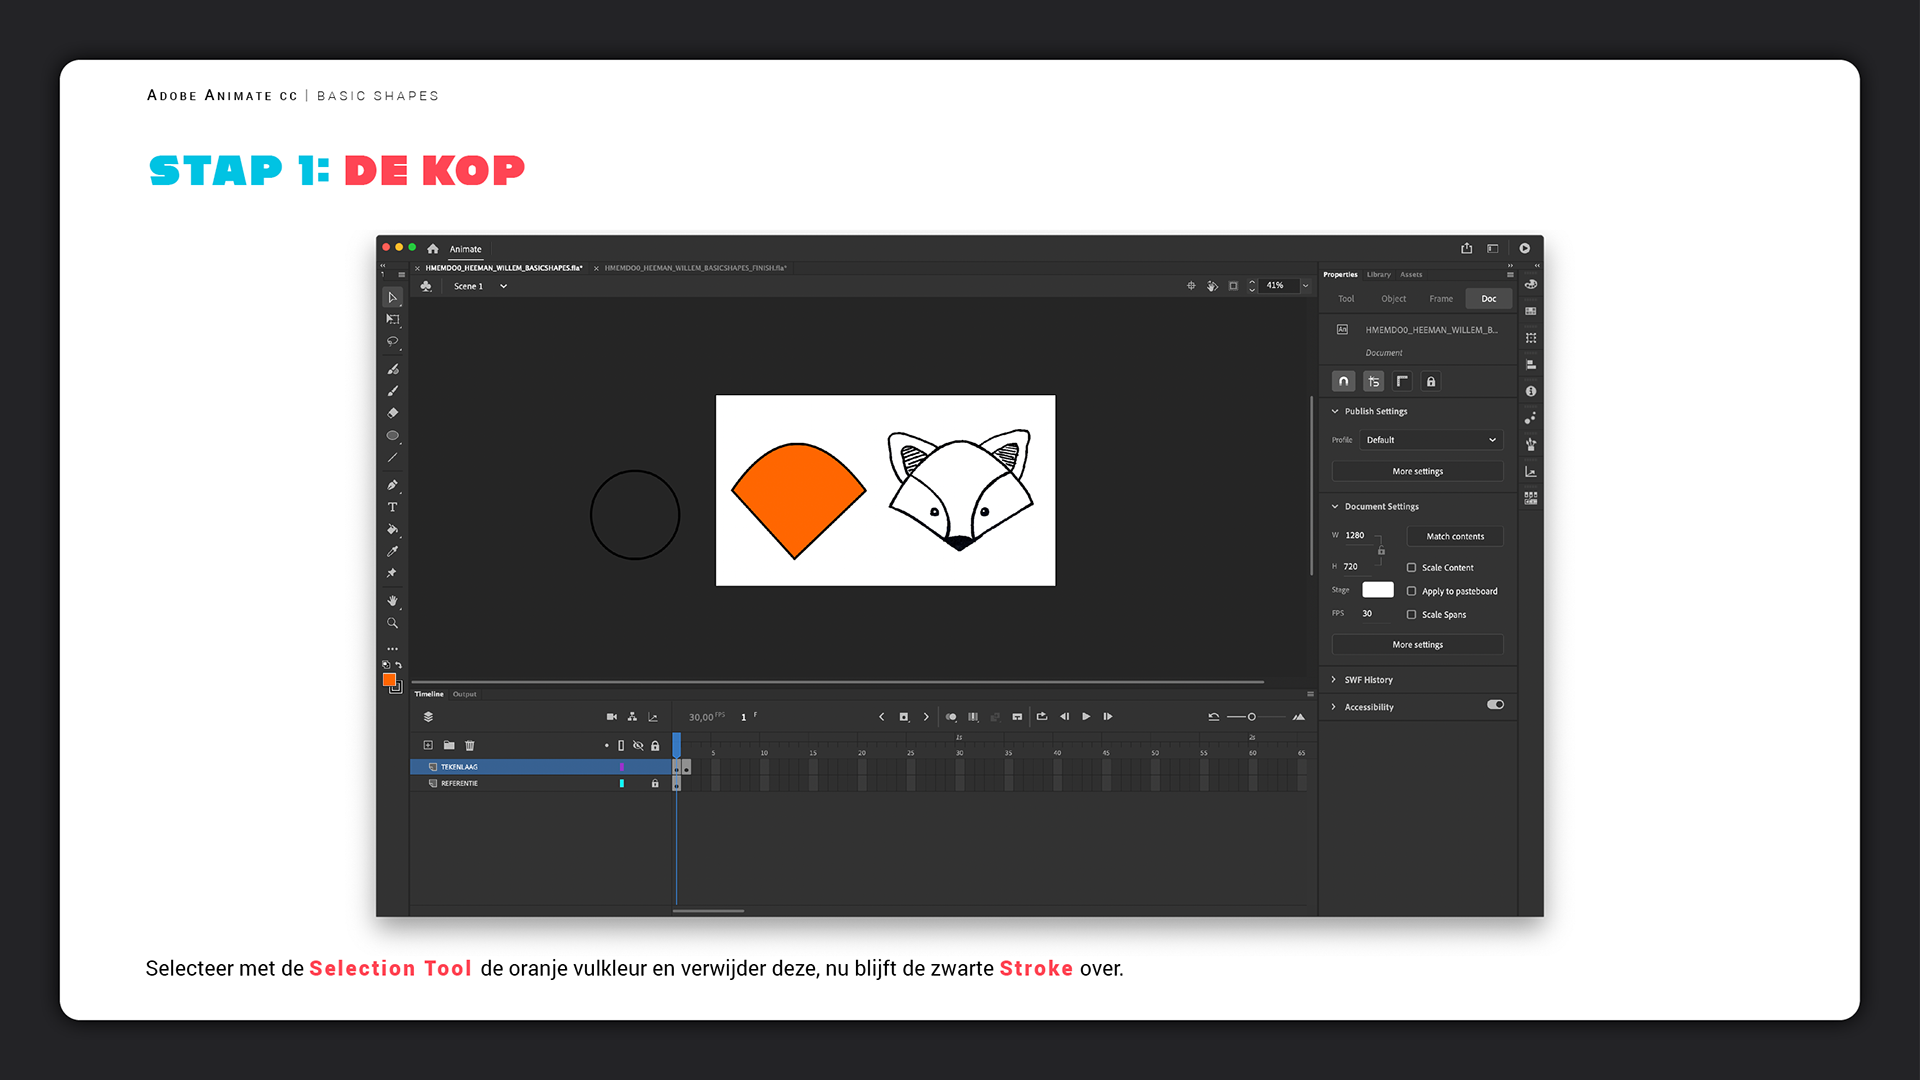Open the orange fill color swatch

click(389, 680)
